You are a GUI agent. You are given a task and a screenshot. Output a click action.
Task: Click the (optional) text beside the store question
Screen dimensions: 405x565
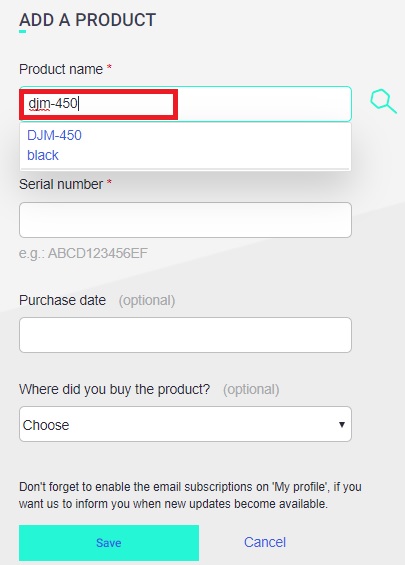click(251, 390)
